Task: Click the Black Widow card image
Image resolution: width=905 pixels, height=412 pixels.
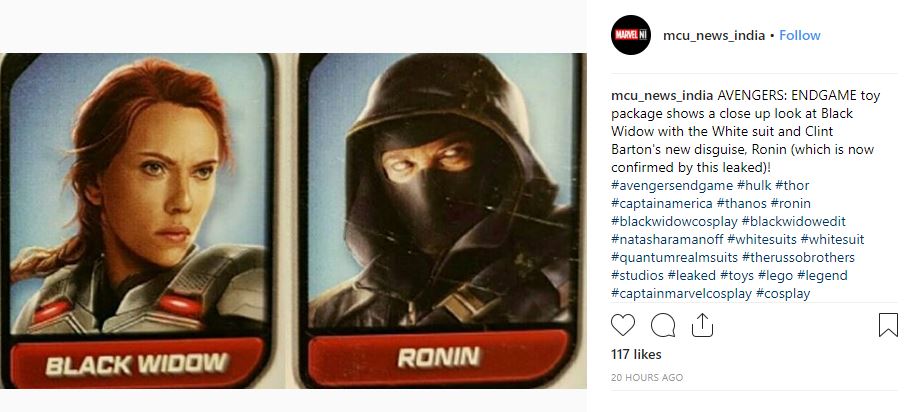Action: [137, 220]
